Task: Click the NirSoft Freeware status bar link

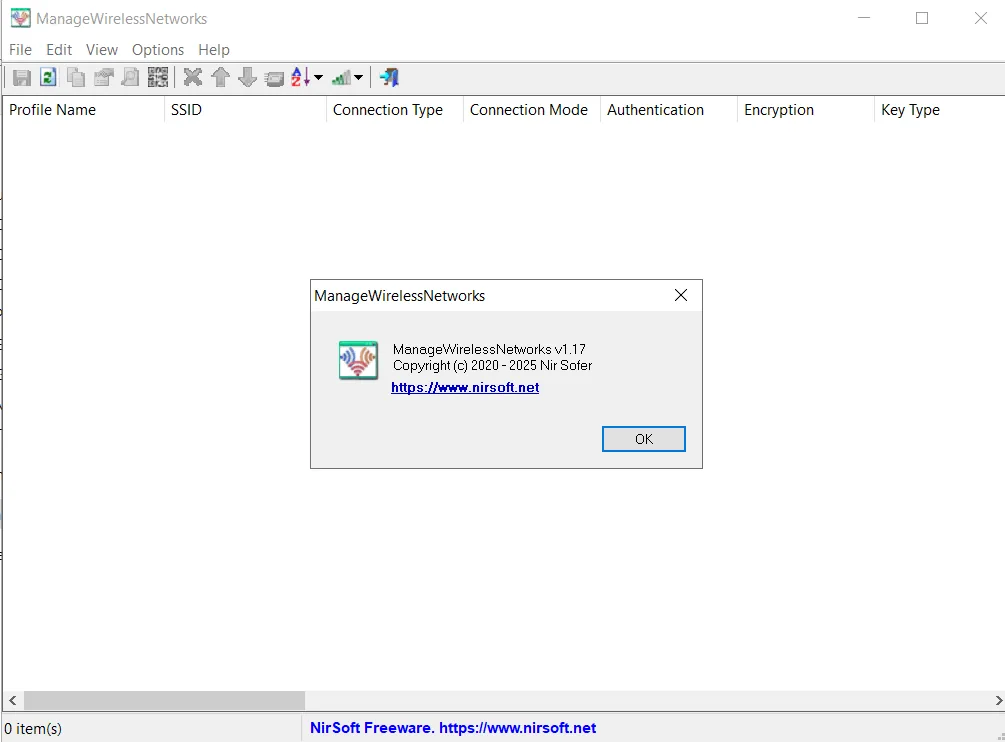Action: click(453, 728)
